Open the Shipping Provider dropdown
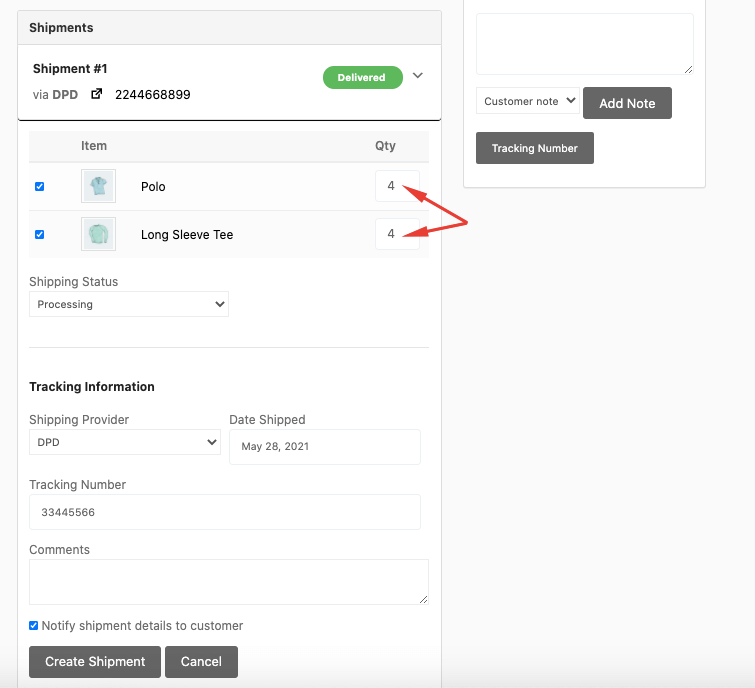 pyautogui.click(x=125, y=442)
